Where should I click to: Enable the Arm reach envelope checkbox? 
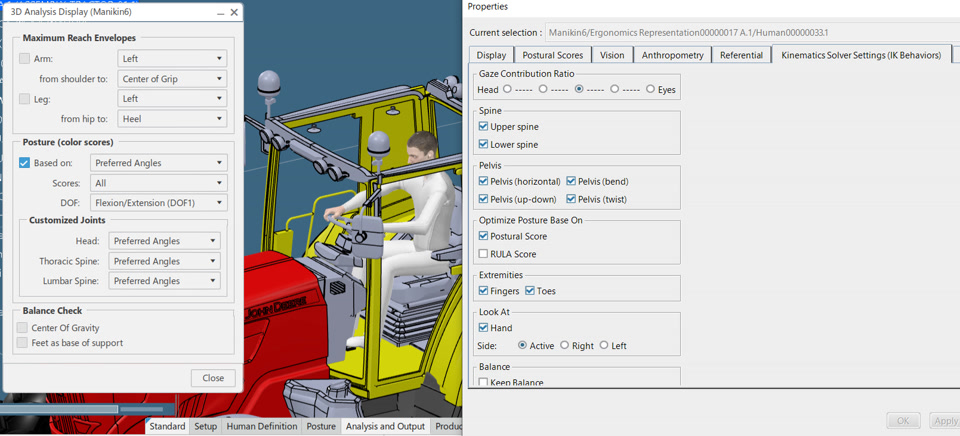coord(25,59)
